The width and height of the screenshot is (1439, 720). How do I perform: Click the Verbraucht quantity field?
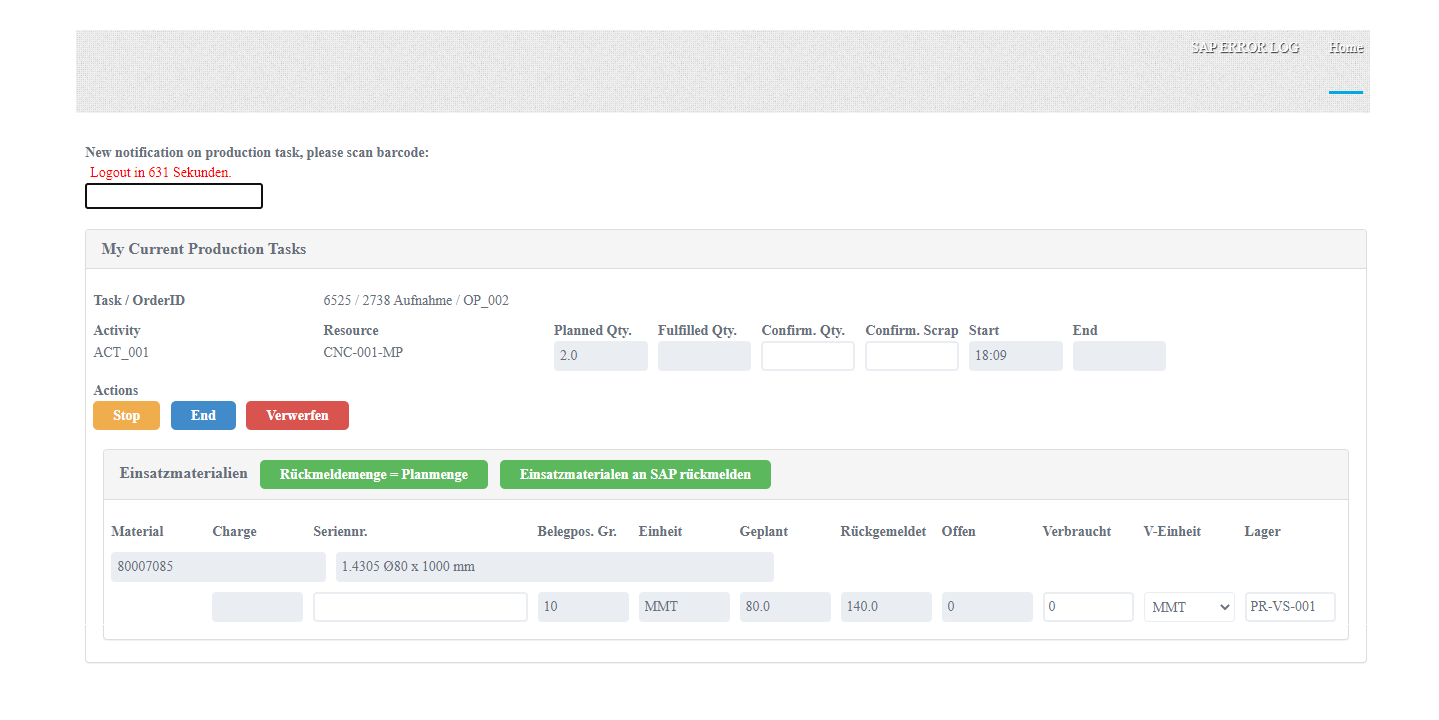tap(1087, 607)
